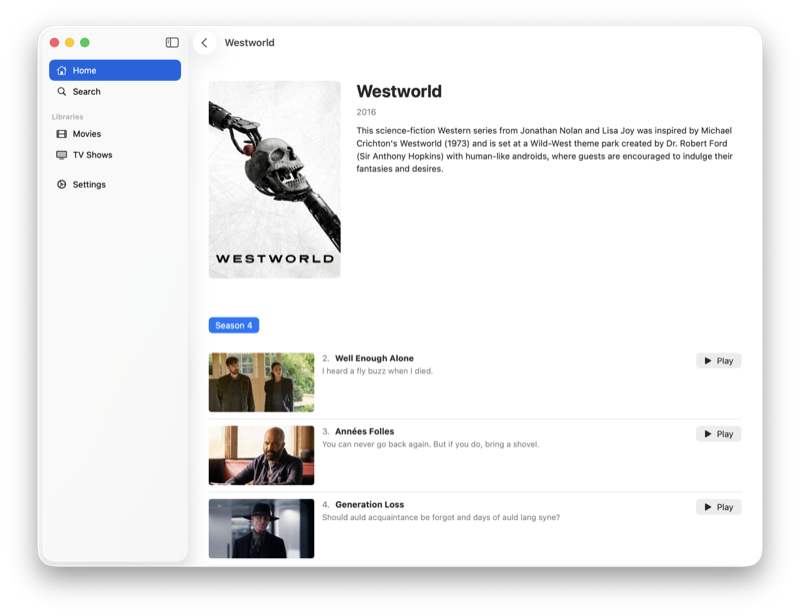Select the Années Folles episode title

364,431
